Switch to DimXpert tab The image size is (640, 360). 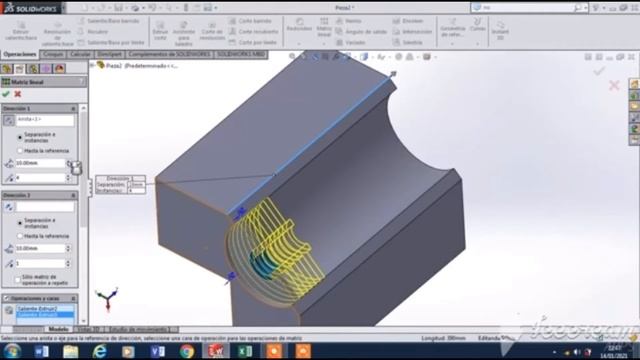[109, 54]
